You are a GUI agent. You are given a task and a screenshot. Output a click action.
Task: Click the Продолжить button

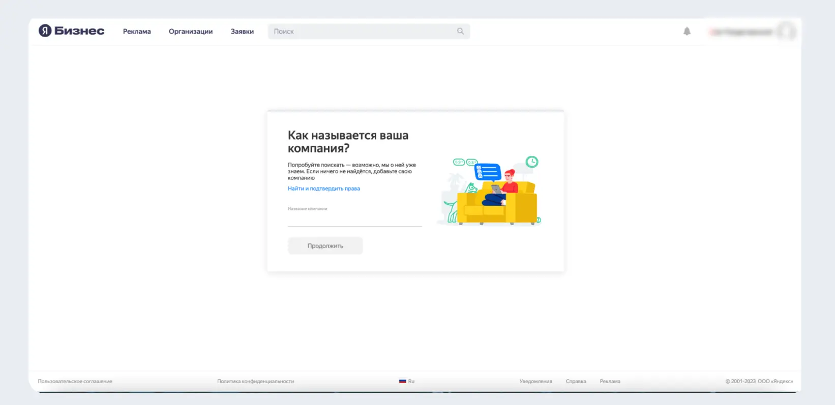pos(325,246)
